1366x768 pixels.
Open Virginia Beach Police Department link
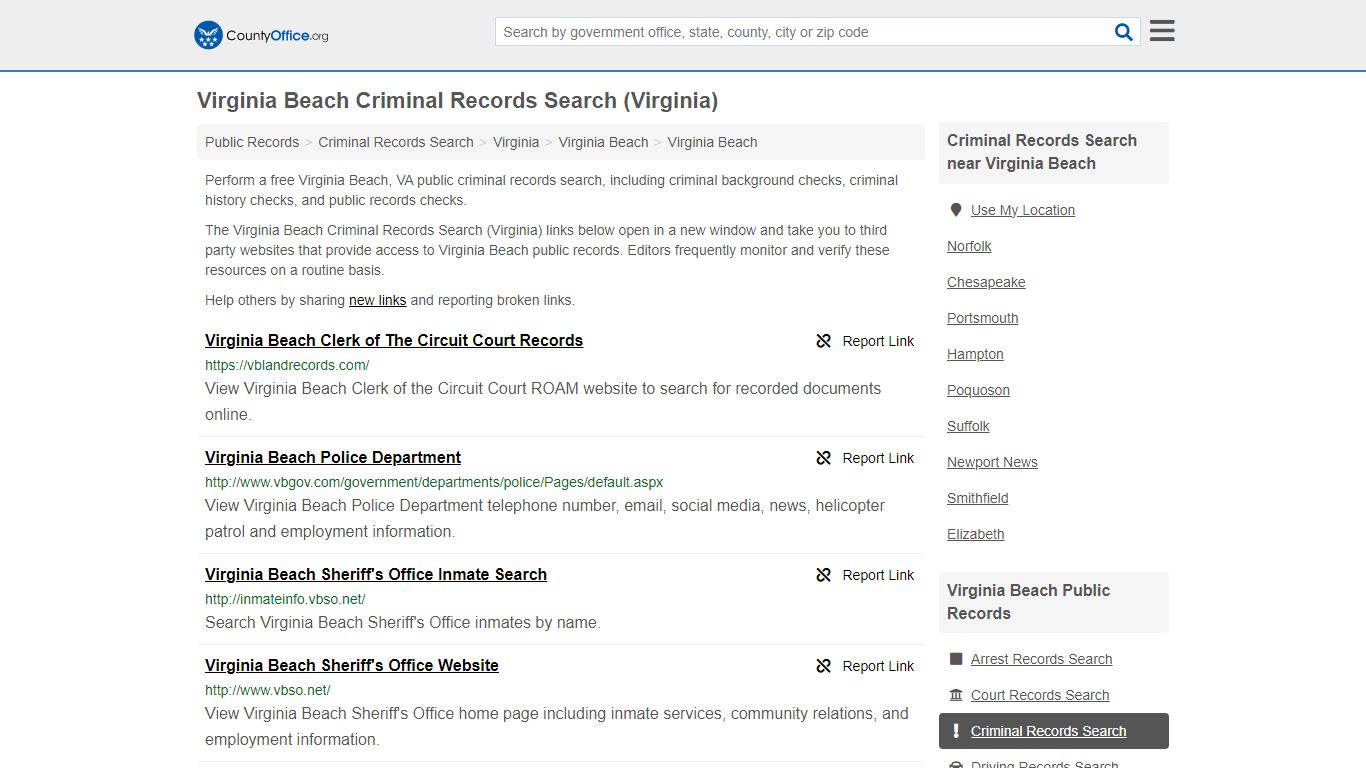point(333,457)
